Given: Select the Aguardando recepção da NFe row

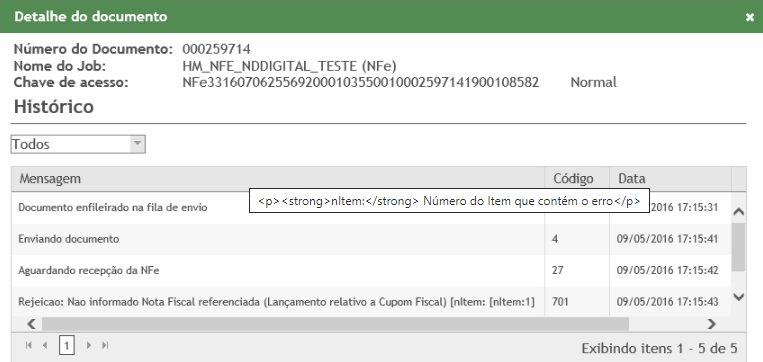Looking at the screenshot, I should tap(371, 271).
